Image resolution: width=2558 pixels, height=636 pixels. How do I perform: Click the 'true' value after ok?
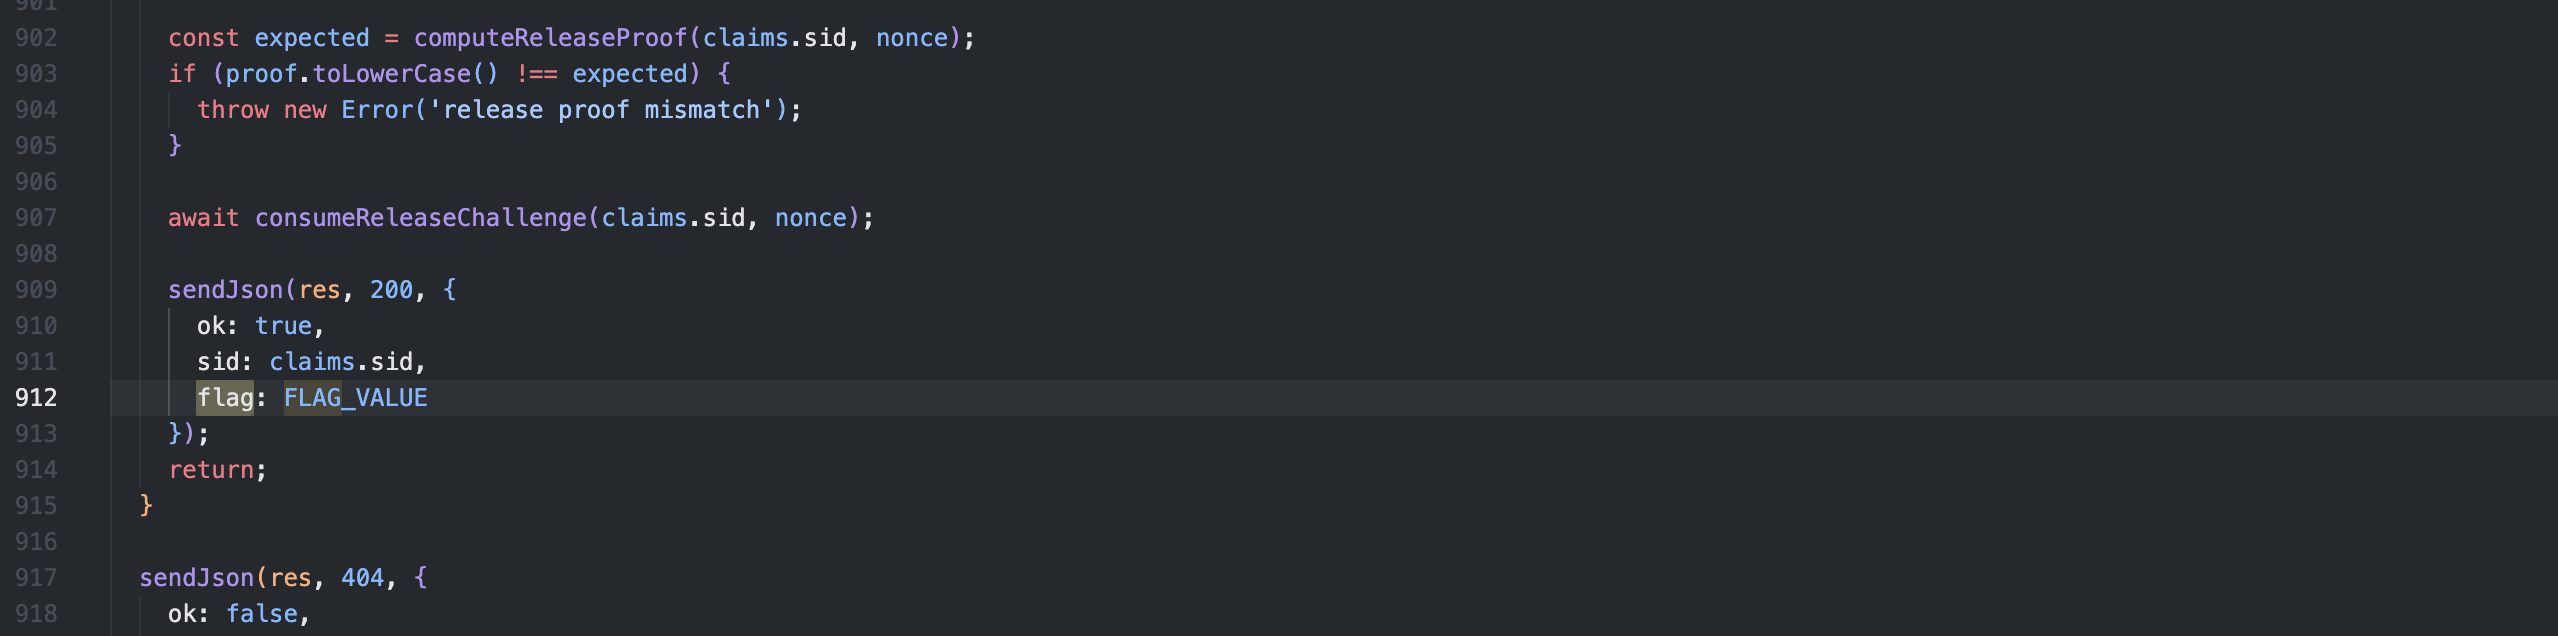click(283, 326)
